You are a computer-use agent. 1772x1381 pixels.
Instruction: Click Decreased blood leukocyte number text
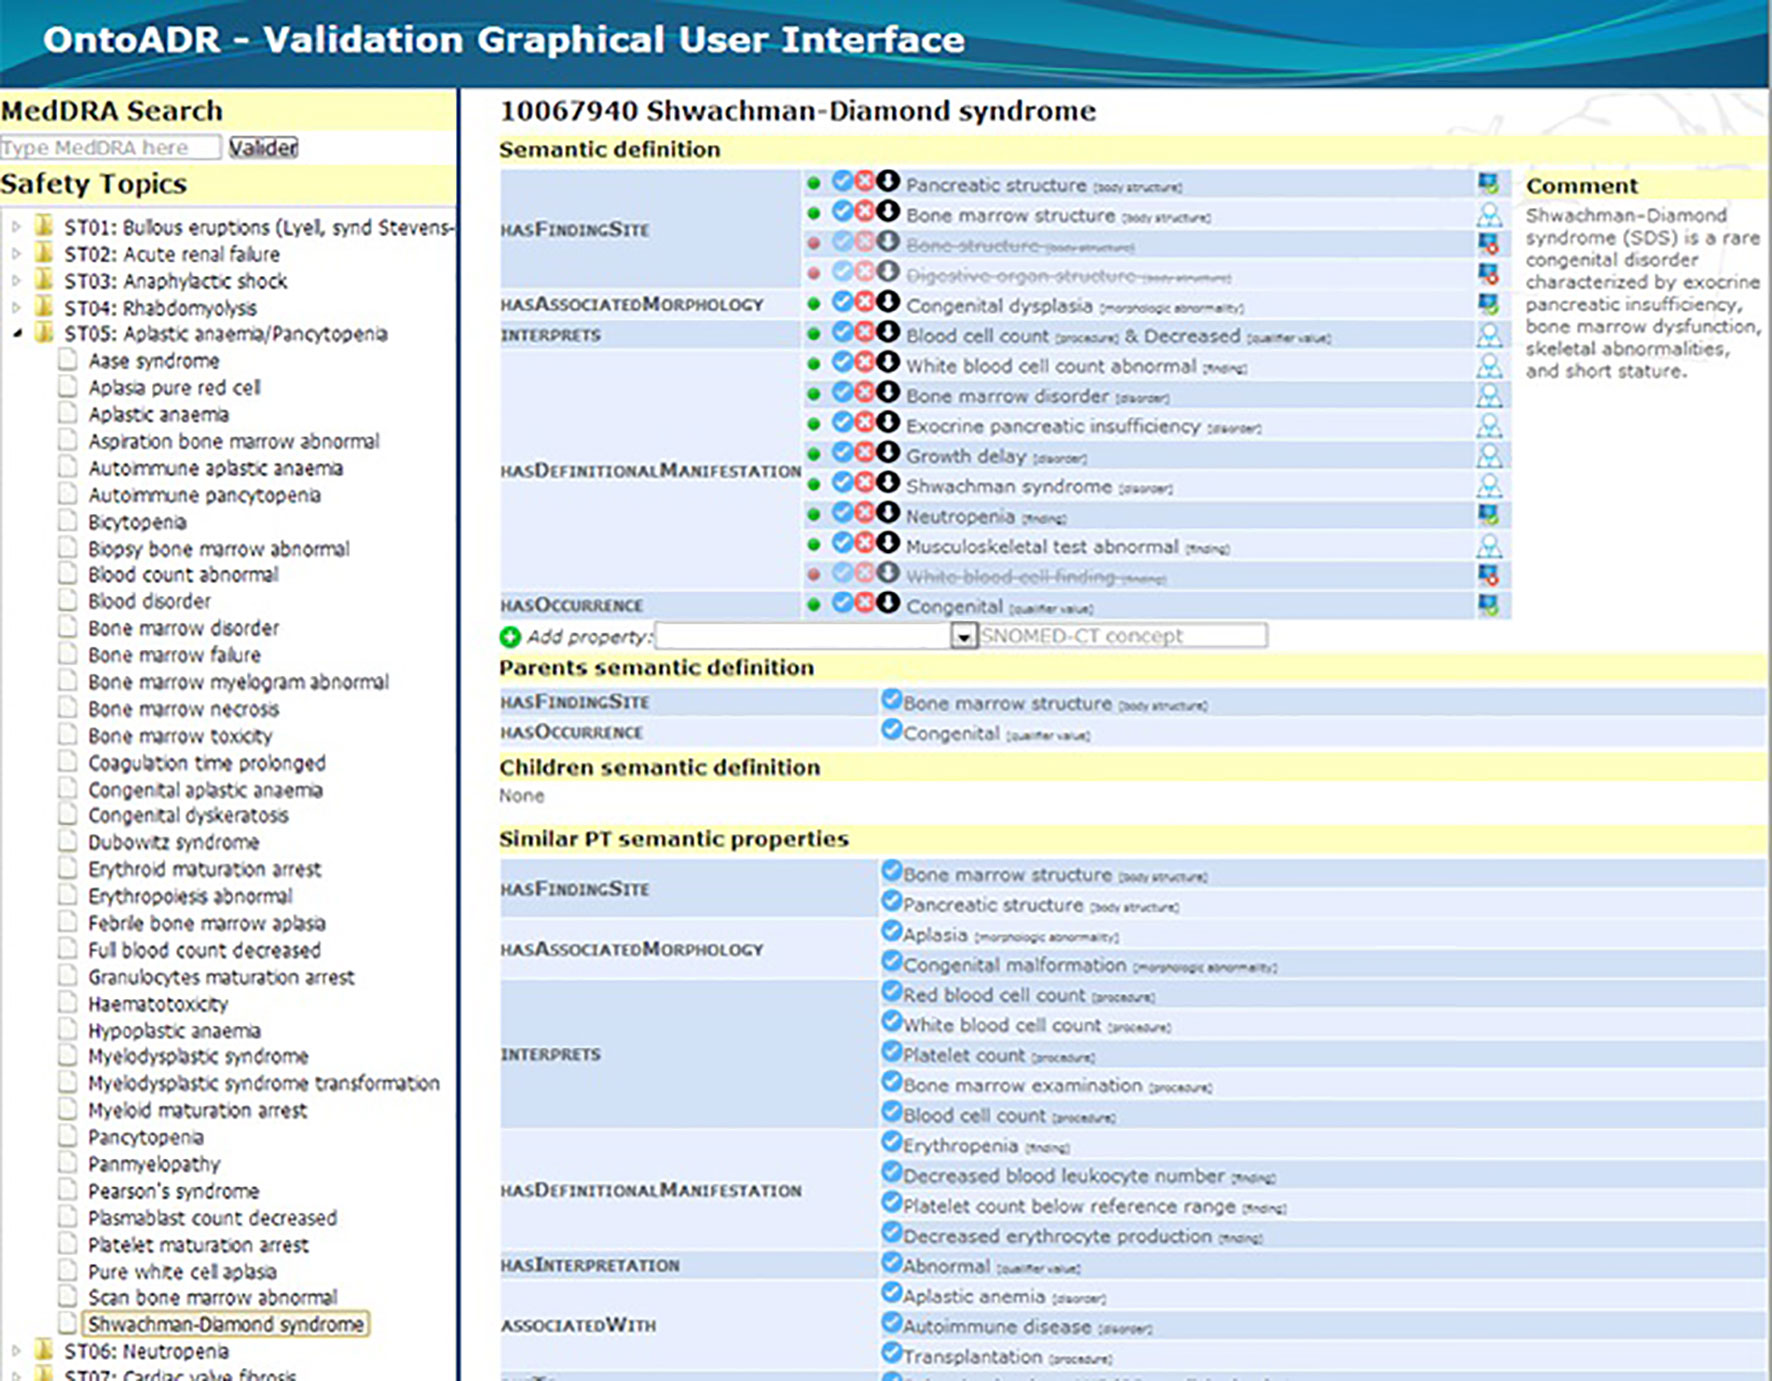tap(1064, 1176)
